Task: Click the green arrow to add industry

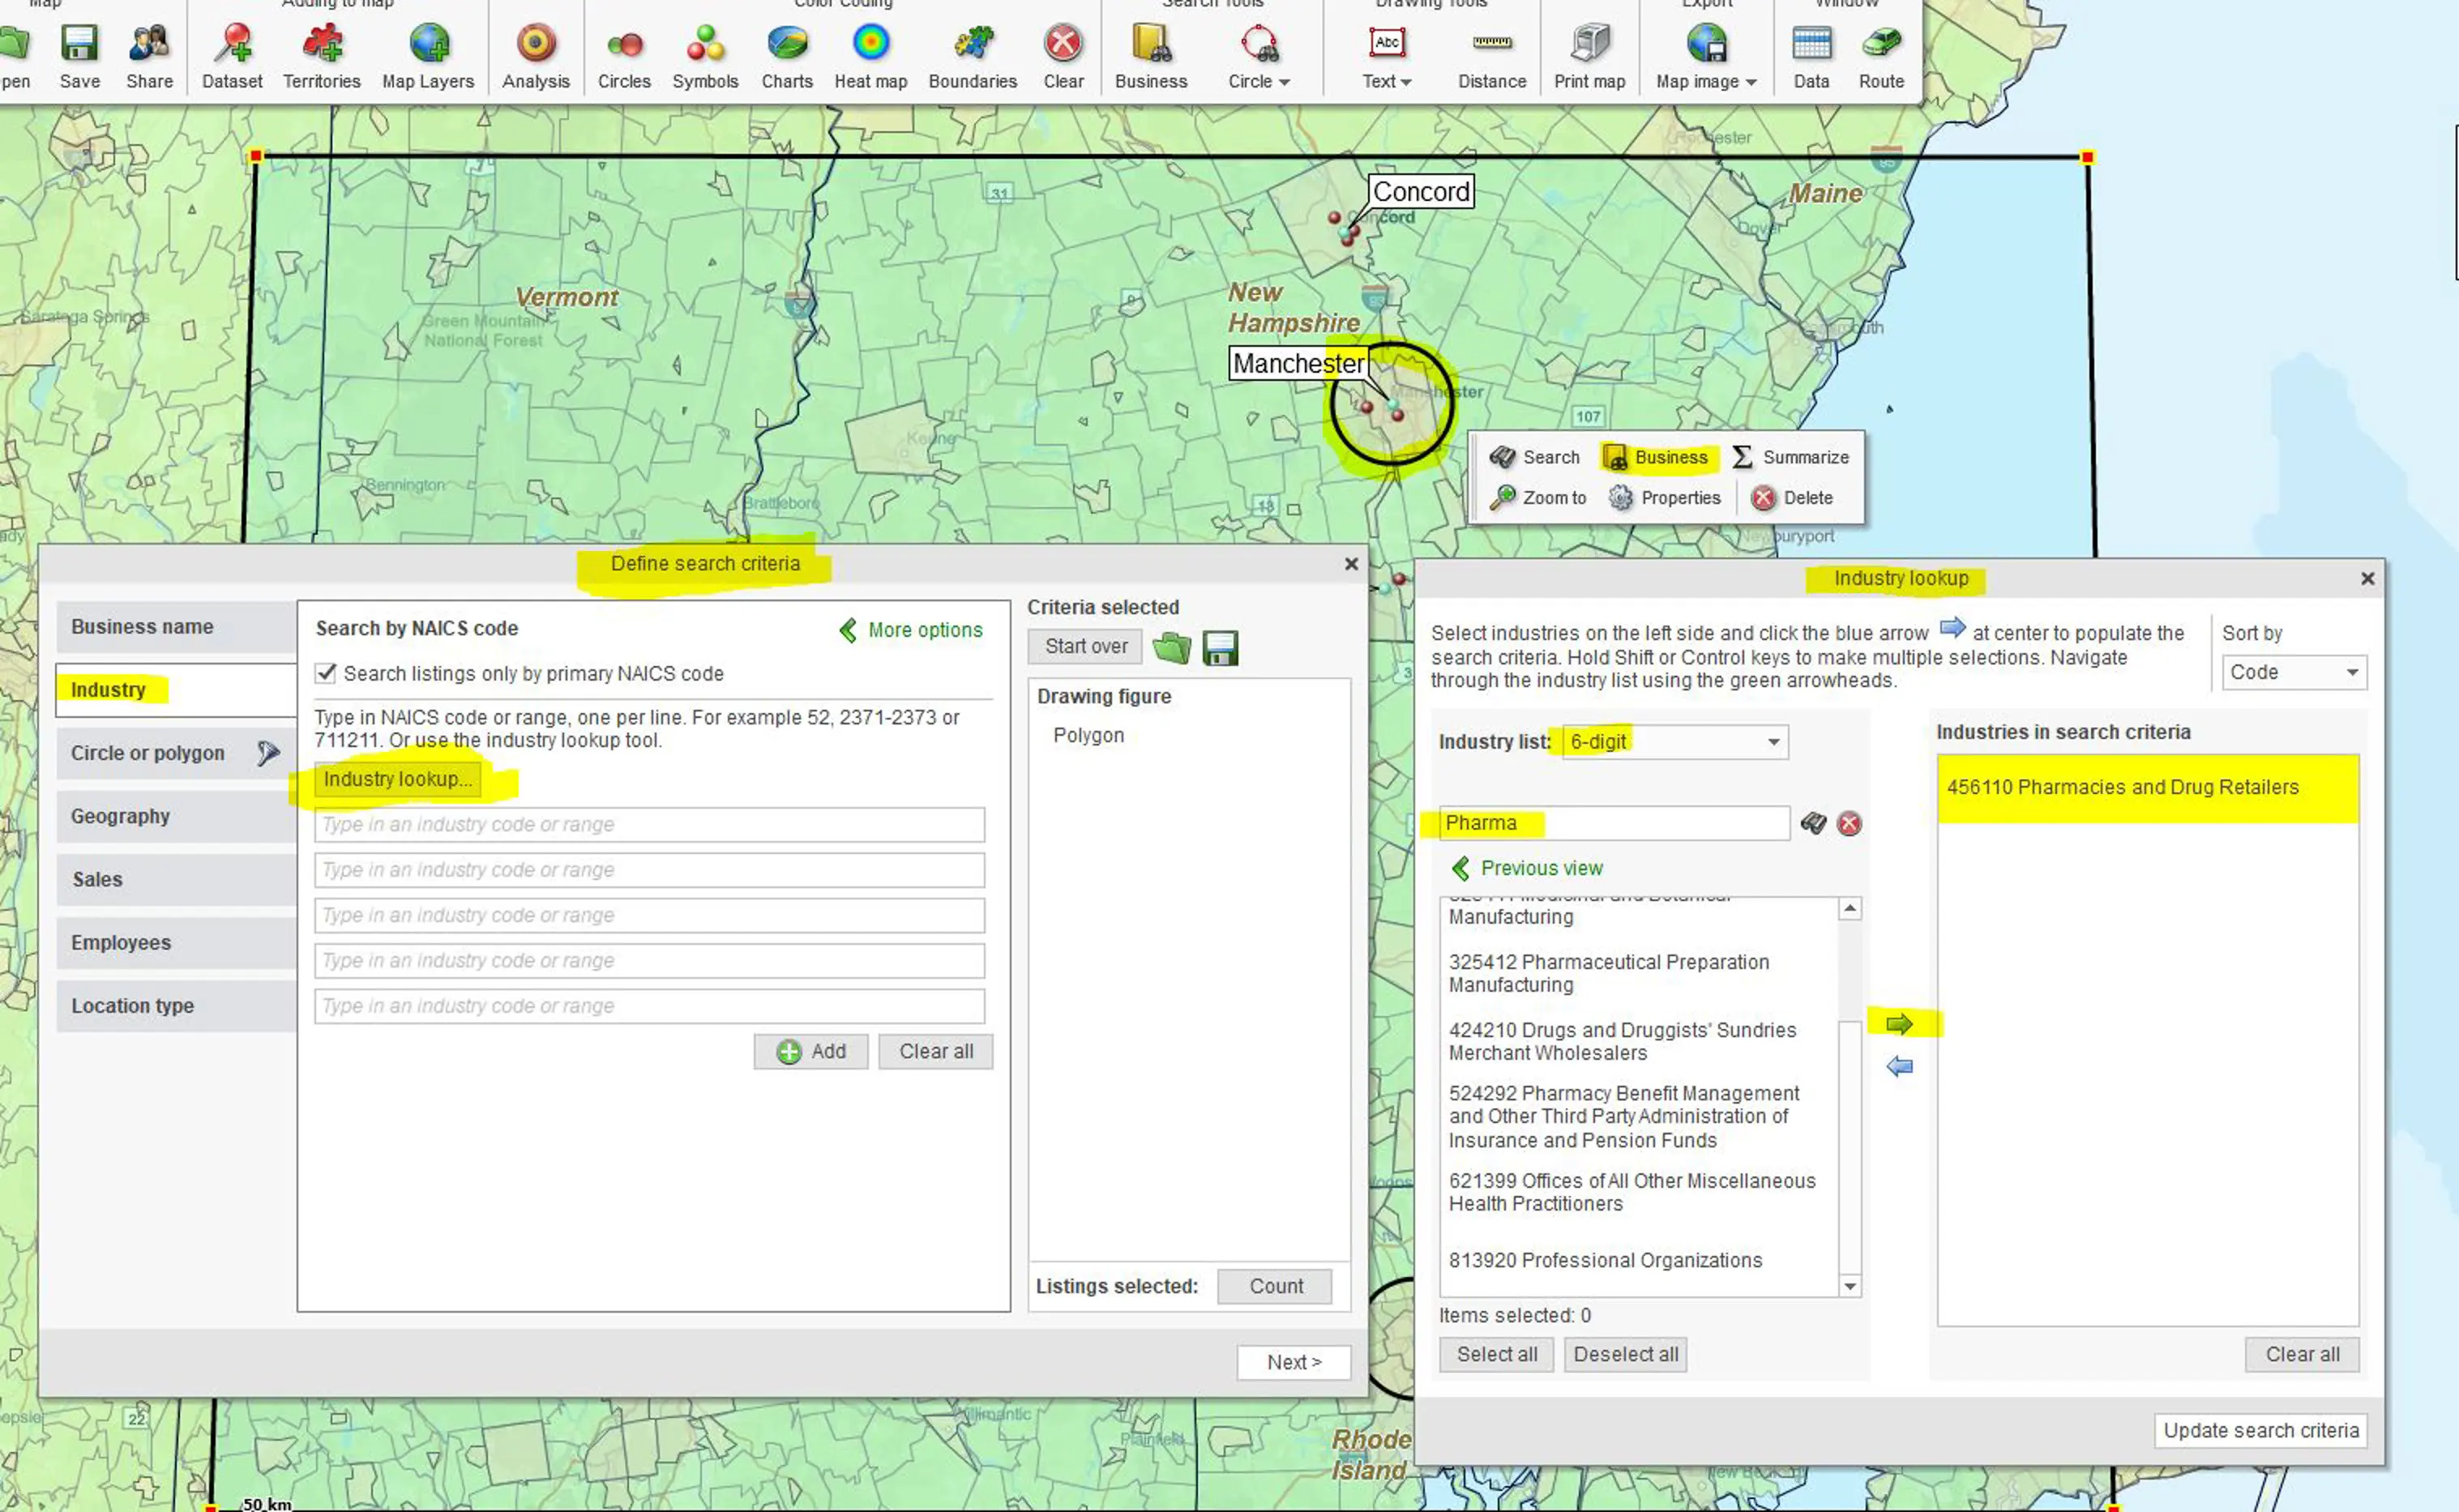Action: tap(1898, 1024)
